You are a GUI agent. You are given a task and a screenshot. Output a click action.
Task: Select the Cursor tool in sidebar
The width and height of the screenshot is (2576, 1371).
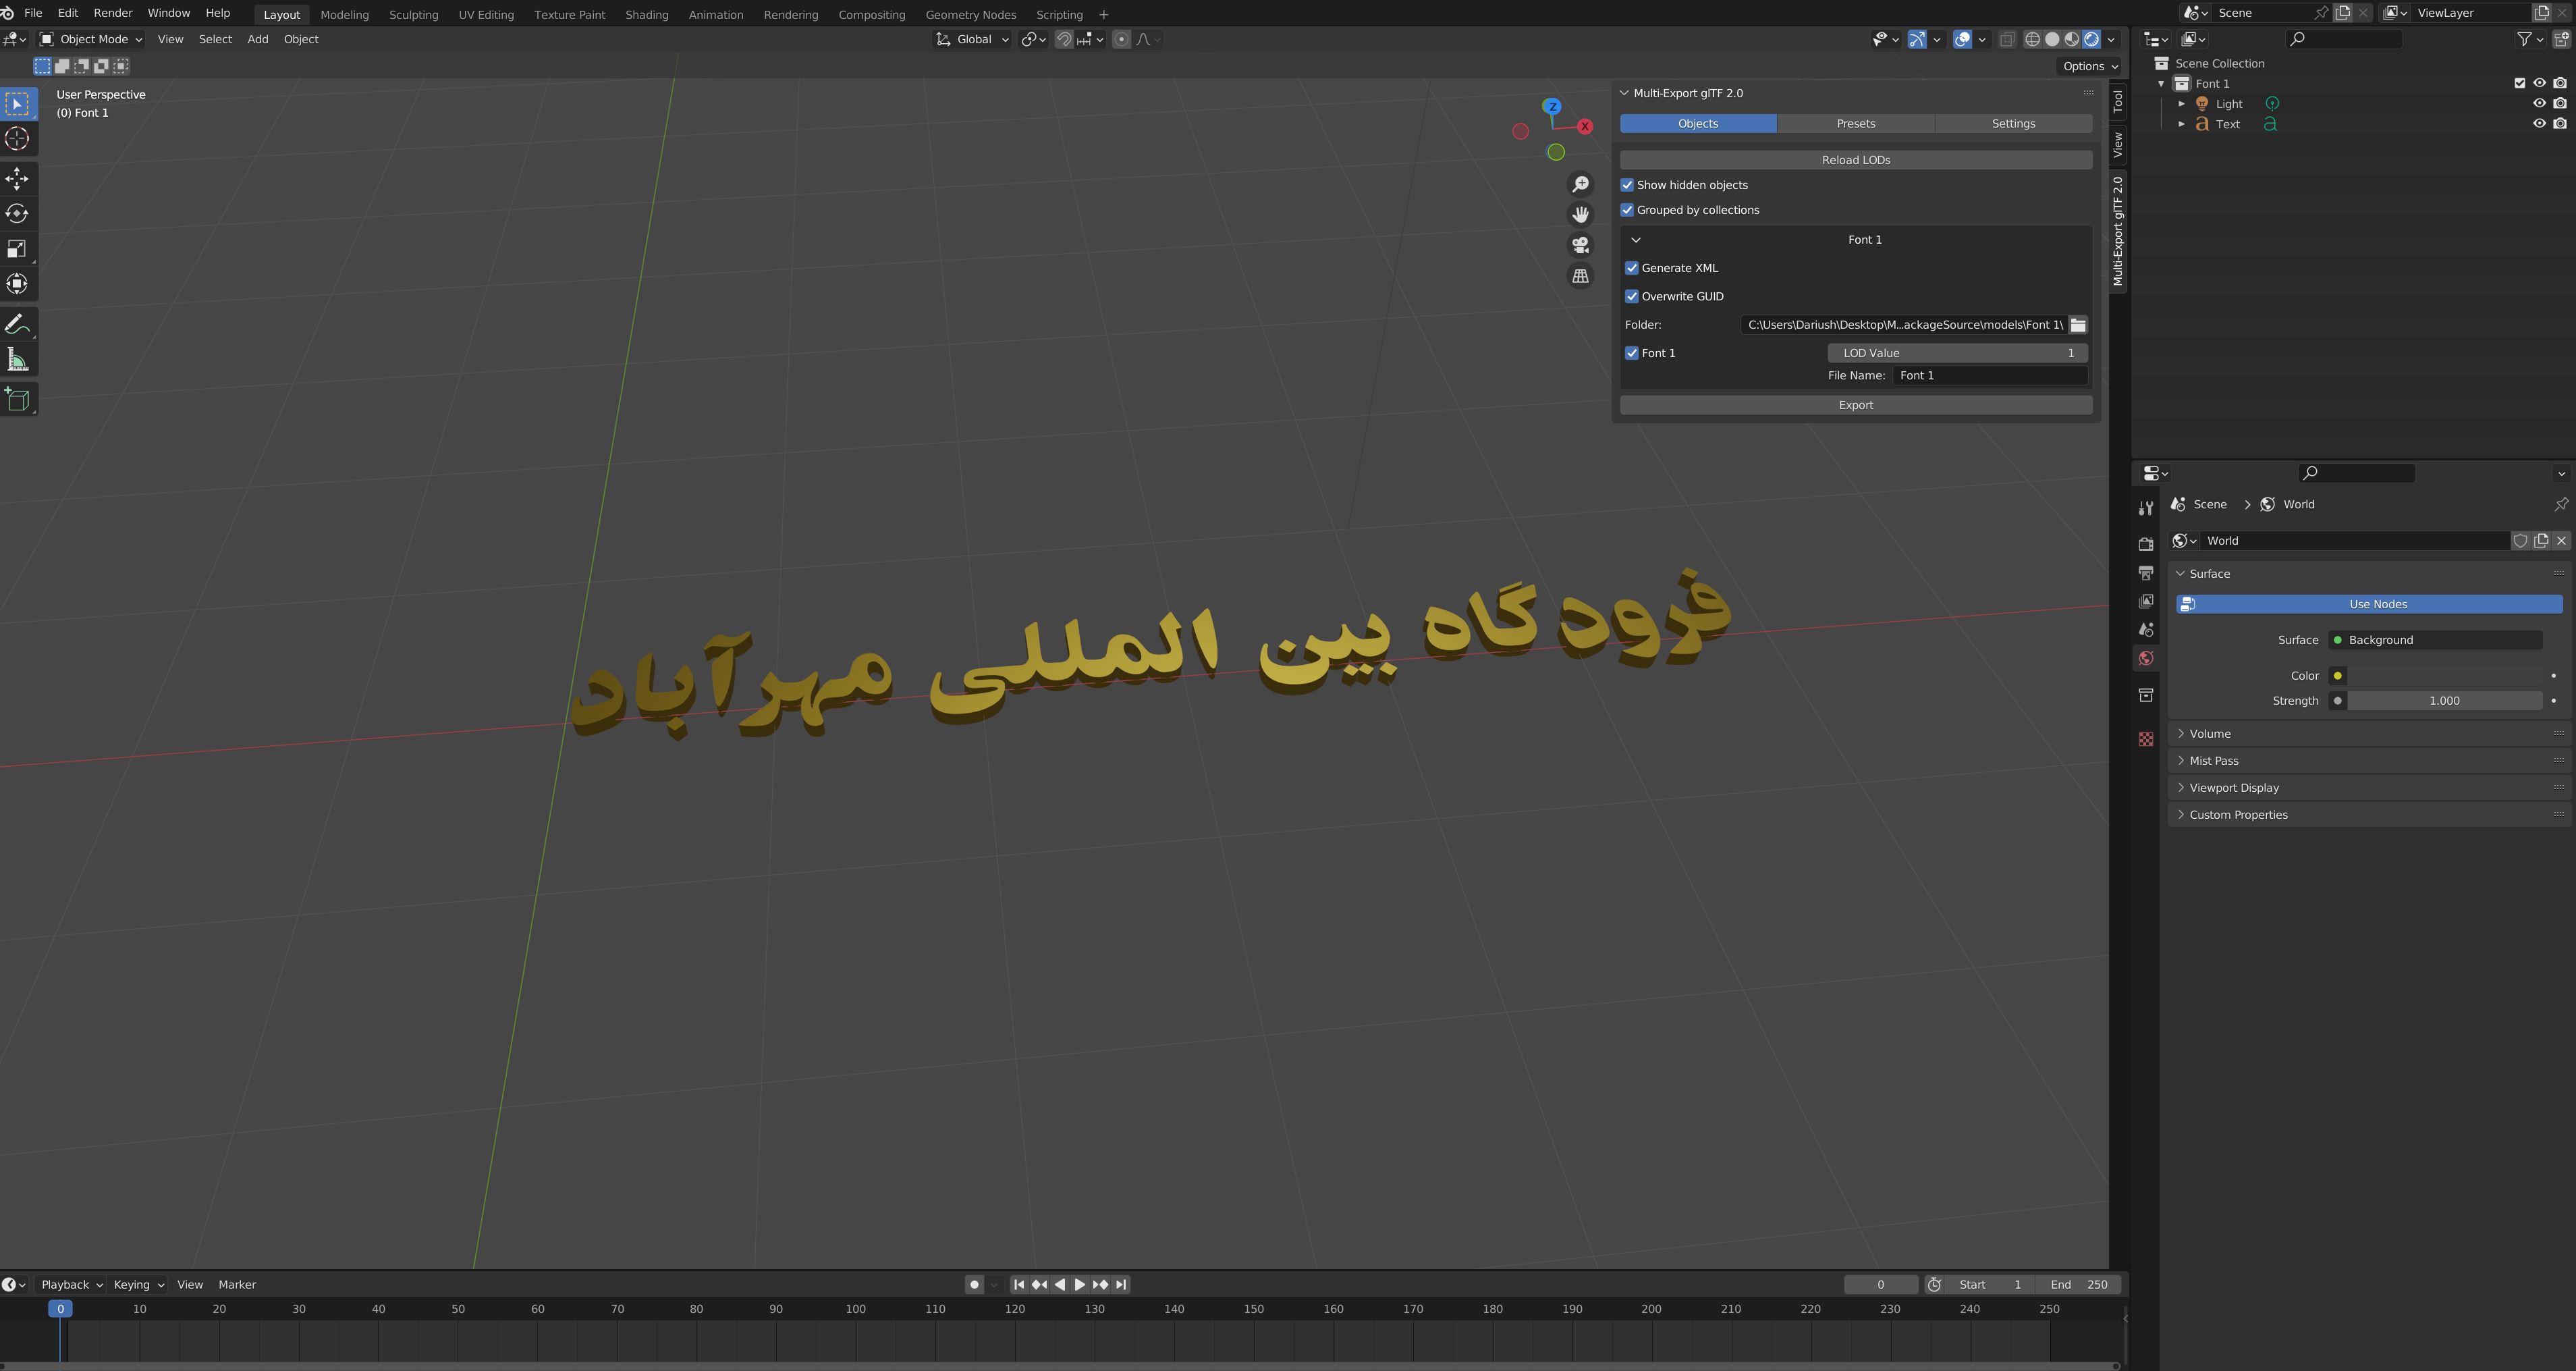pyautogui.click(x=19, y=140)
